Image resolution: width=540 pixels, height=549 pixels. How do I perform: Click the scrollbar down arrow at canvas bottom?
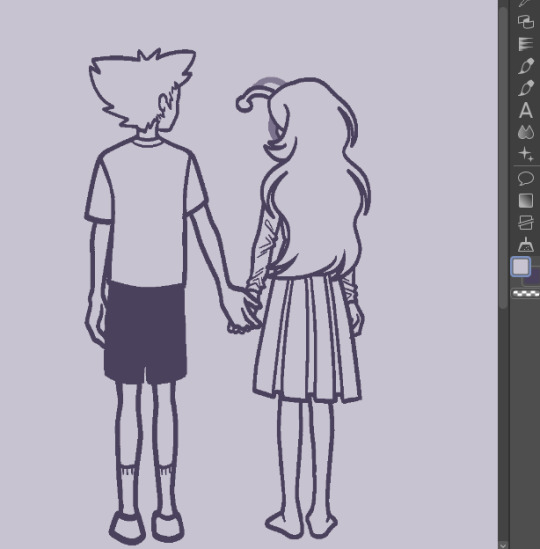[x=503, y=545]
